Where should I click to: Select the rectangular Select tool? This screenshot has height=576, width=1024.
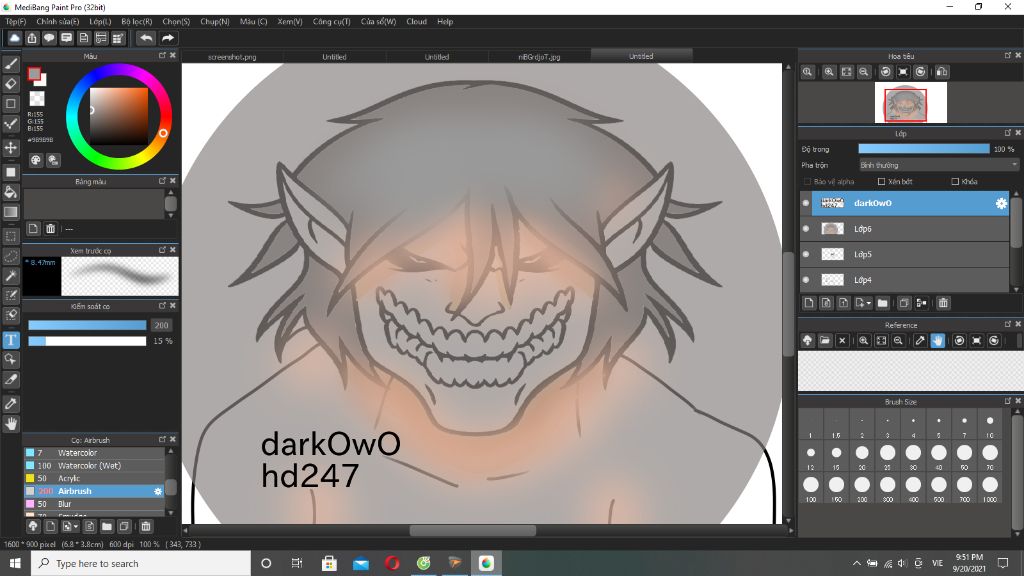(11, 236)
